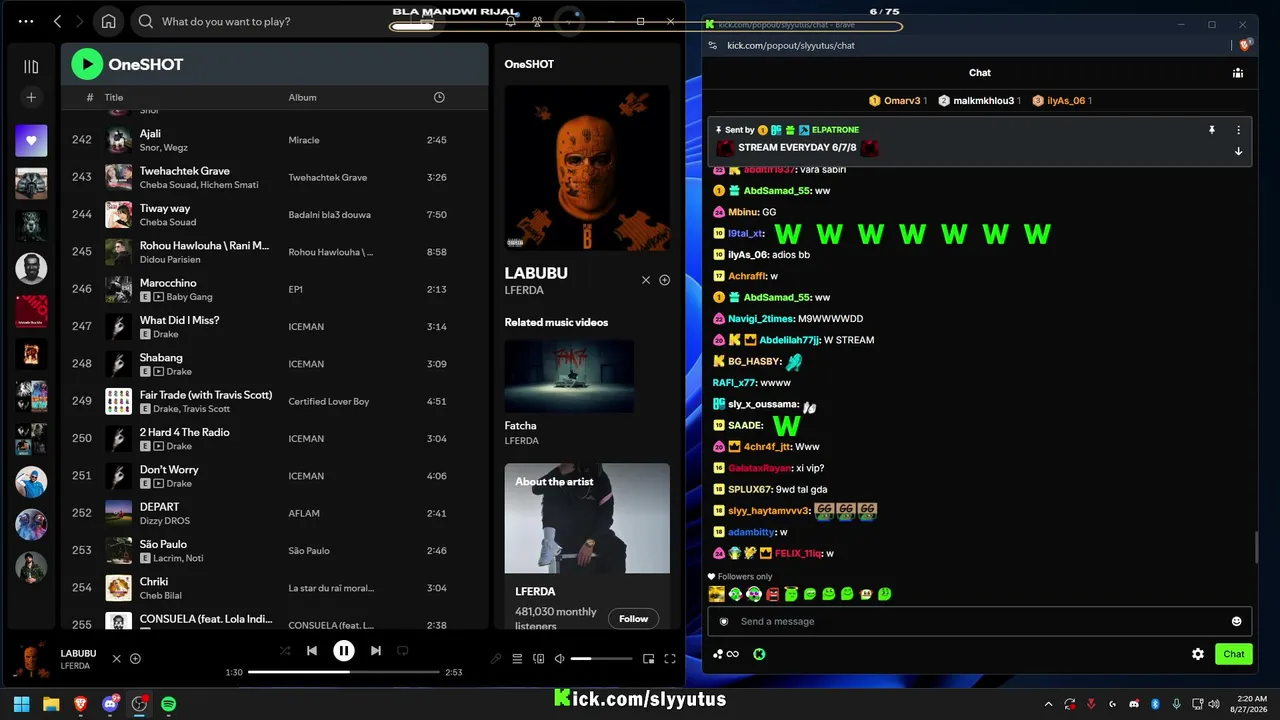Sort tracks by Album column
Screen dimensions: 1280x720
(302, 97)
